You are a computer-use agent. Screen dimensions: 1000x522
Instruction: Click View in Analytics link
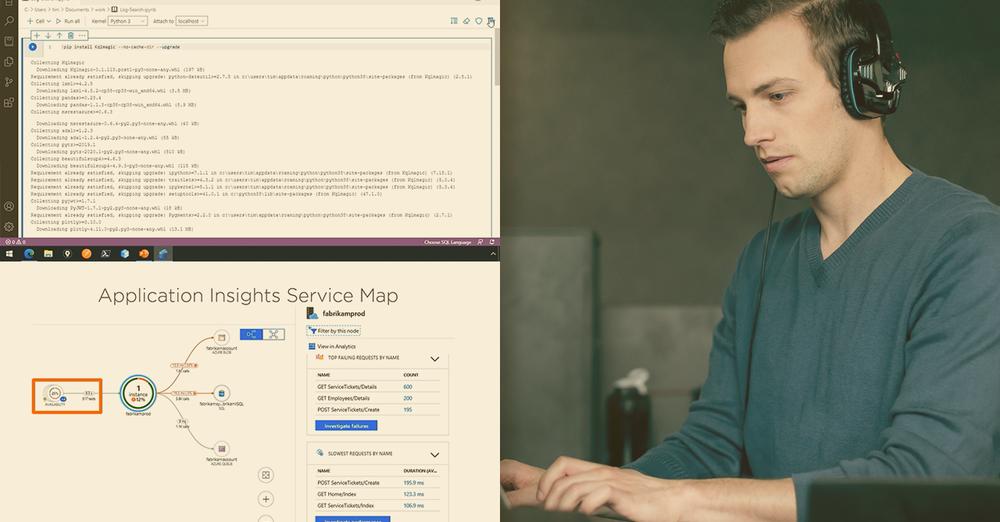point(332,347)
